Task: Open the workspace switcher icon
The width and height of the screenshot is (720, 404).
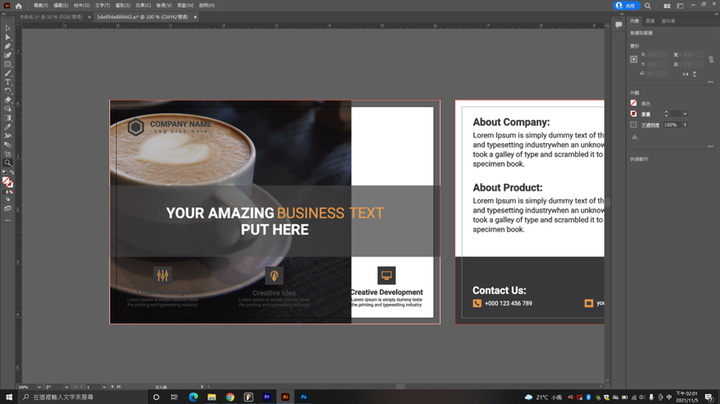Action: pyautogui.click(x=680, y=6)
